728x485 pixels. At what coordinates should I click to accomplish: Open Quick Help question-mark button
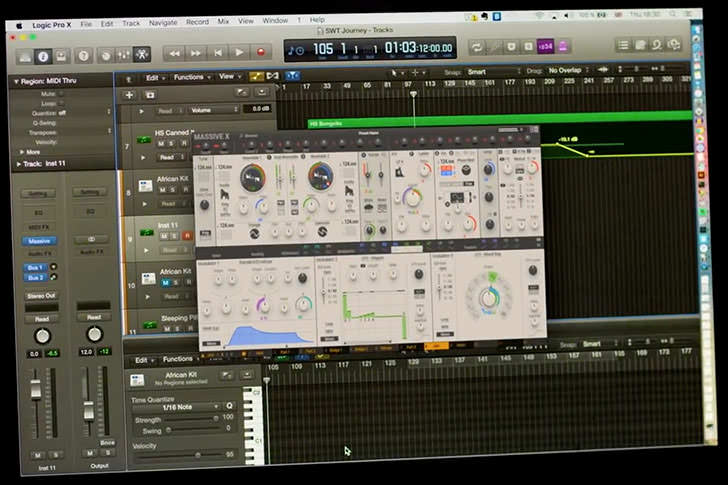[84, 56]
